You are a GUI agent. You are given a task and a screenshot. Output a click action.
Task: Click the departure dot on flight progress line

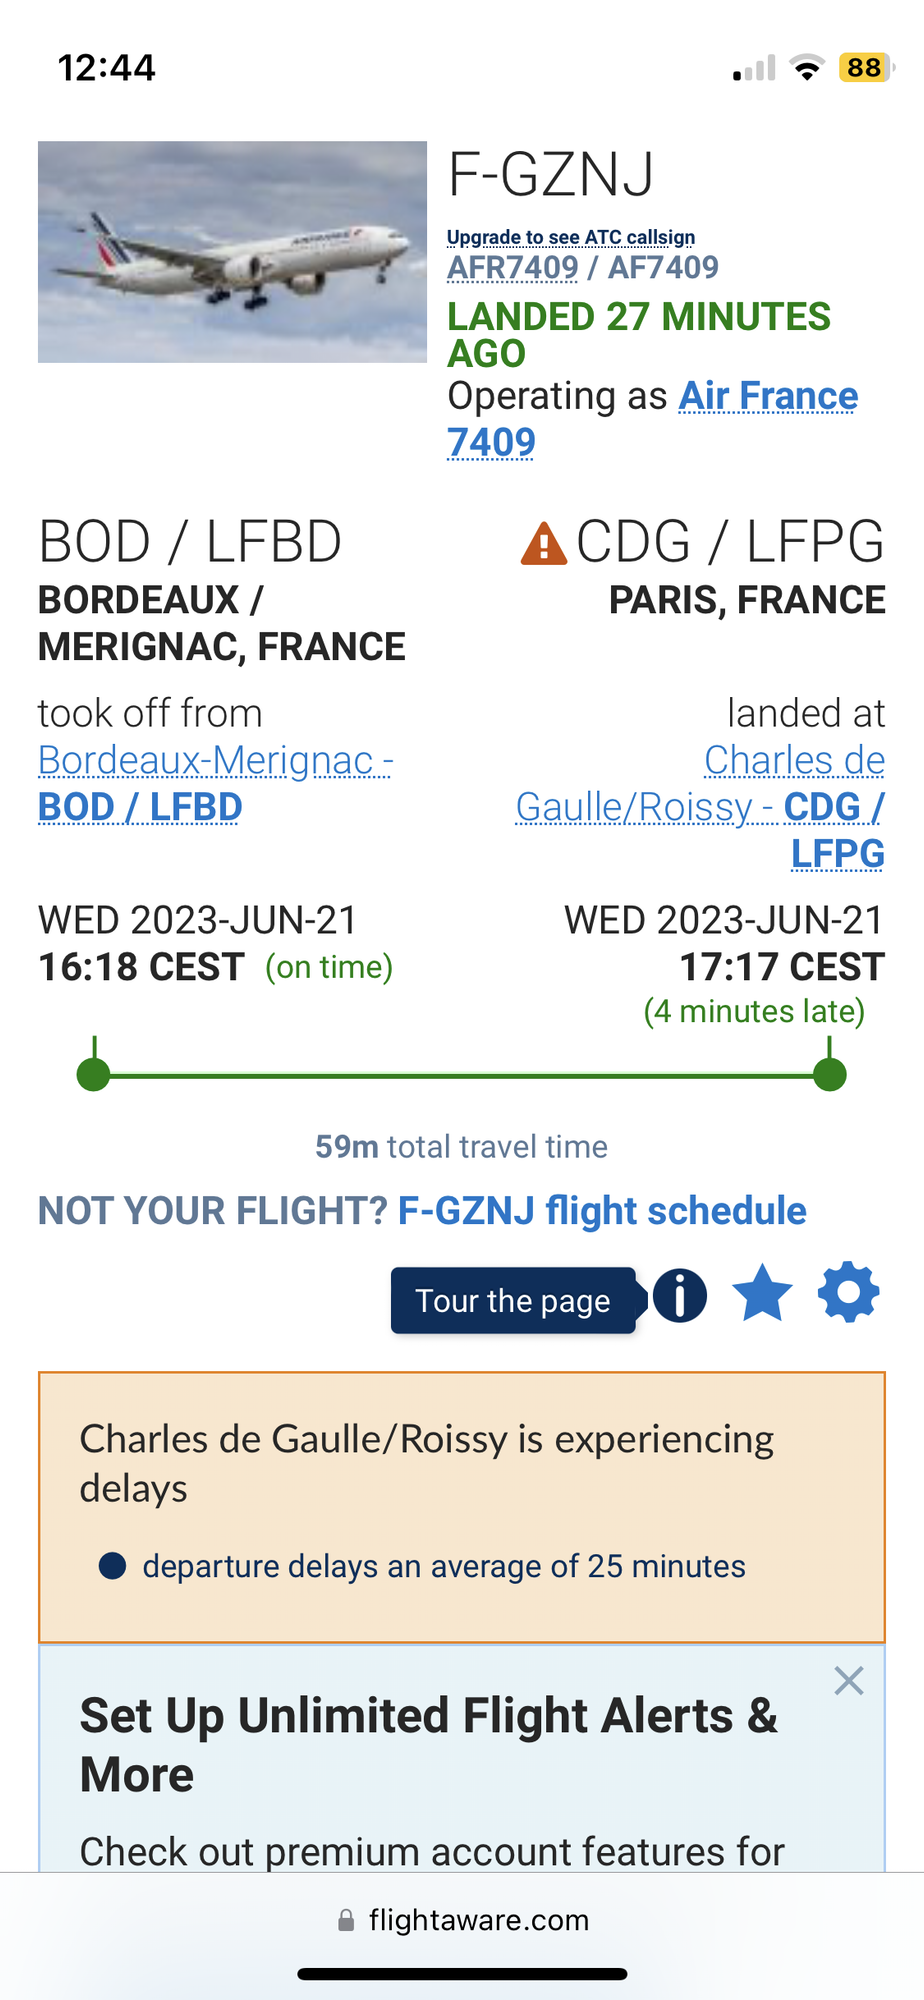94,1075
